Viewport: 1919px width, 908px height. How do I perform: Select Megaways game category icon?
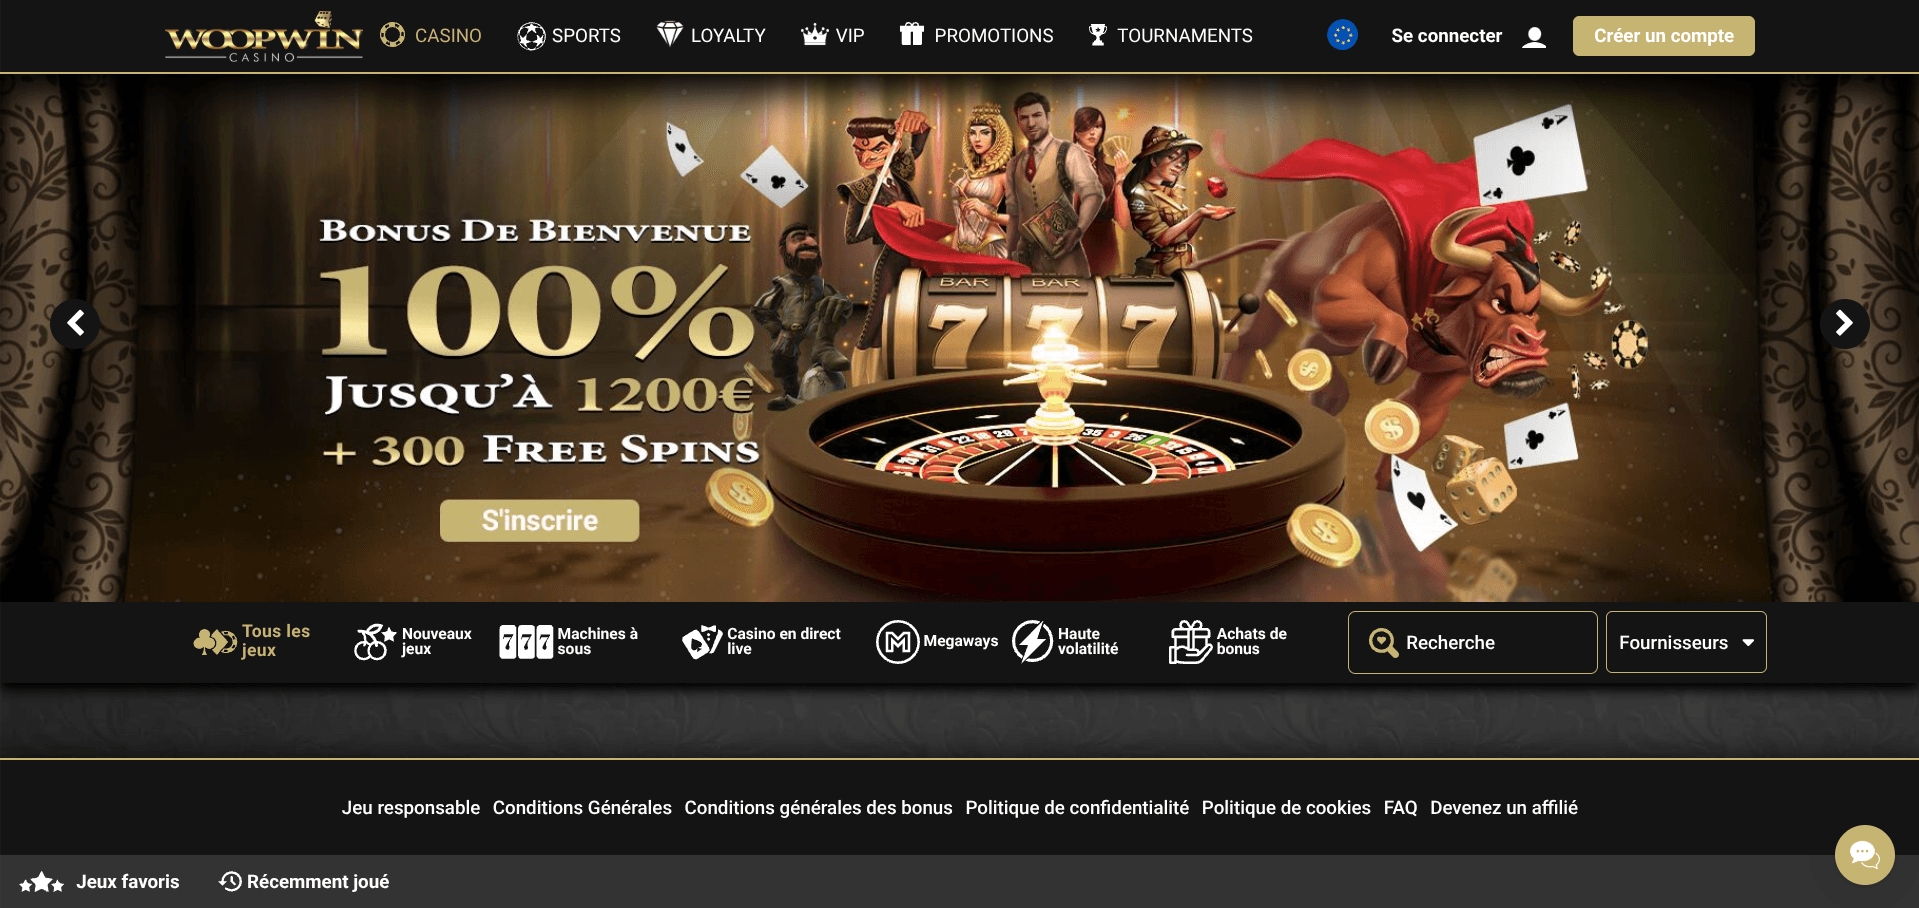(x=897, y=642)
